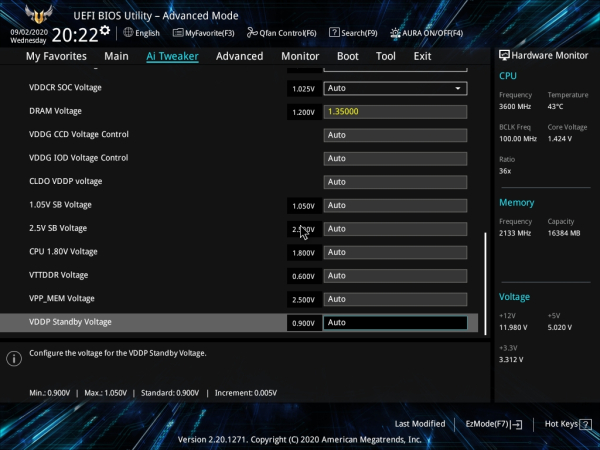Image resolution: width=600 pixels, height=450 pixels.
Task: Click the 1.424 V core voltage value
Action: (x=560, y=139)
